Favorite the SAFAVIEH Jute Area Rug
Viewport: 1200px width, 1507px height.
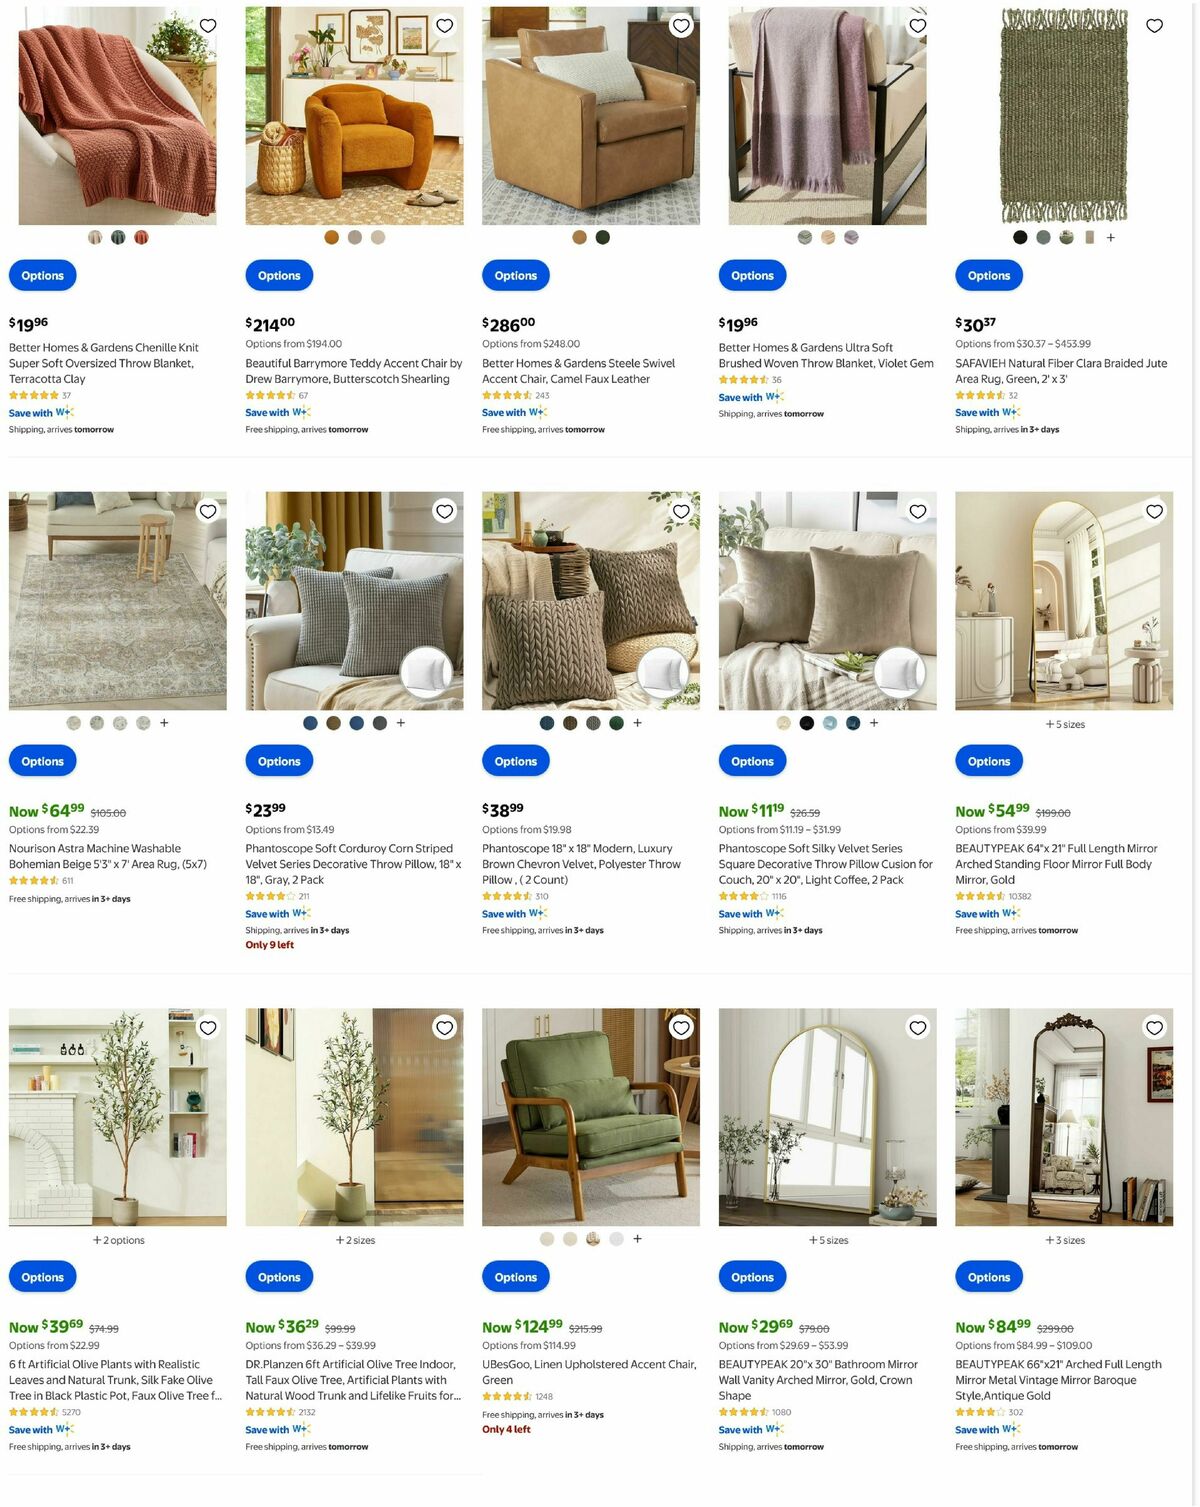(1154, 26)
